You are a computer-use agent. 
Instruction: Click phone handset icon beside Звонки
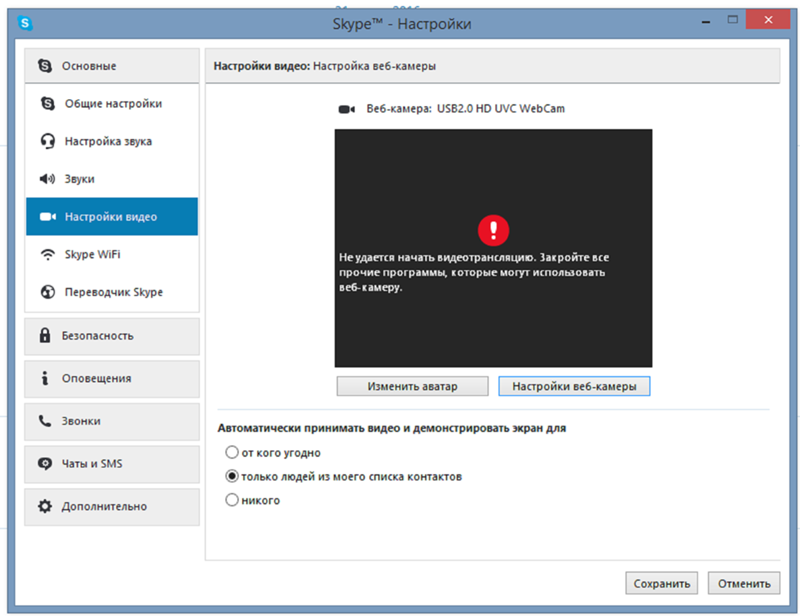point(45,421)
